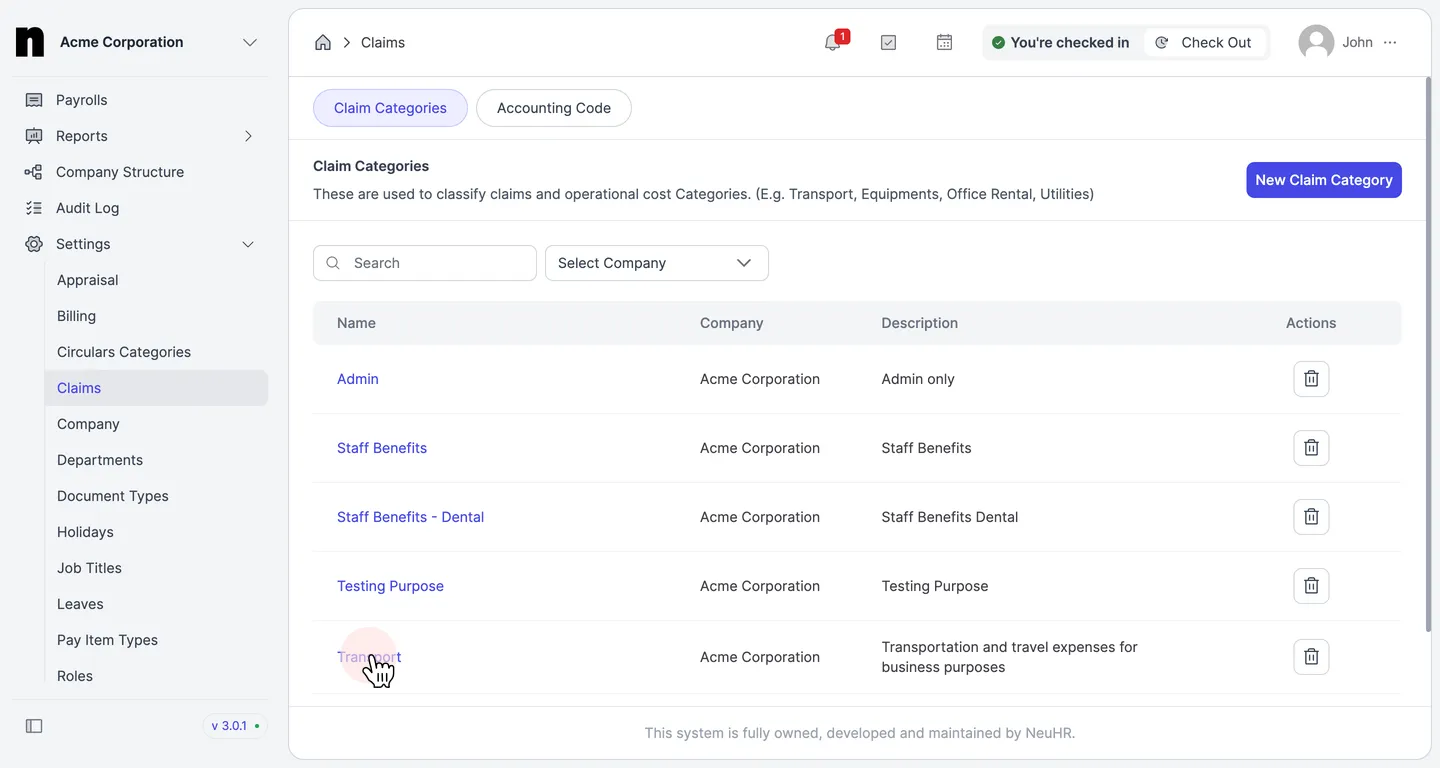Click the 'Admin only' description cell
1440x768 pixels.
(918, 379)
